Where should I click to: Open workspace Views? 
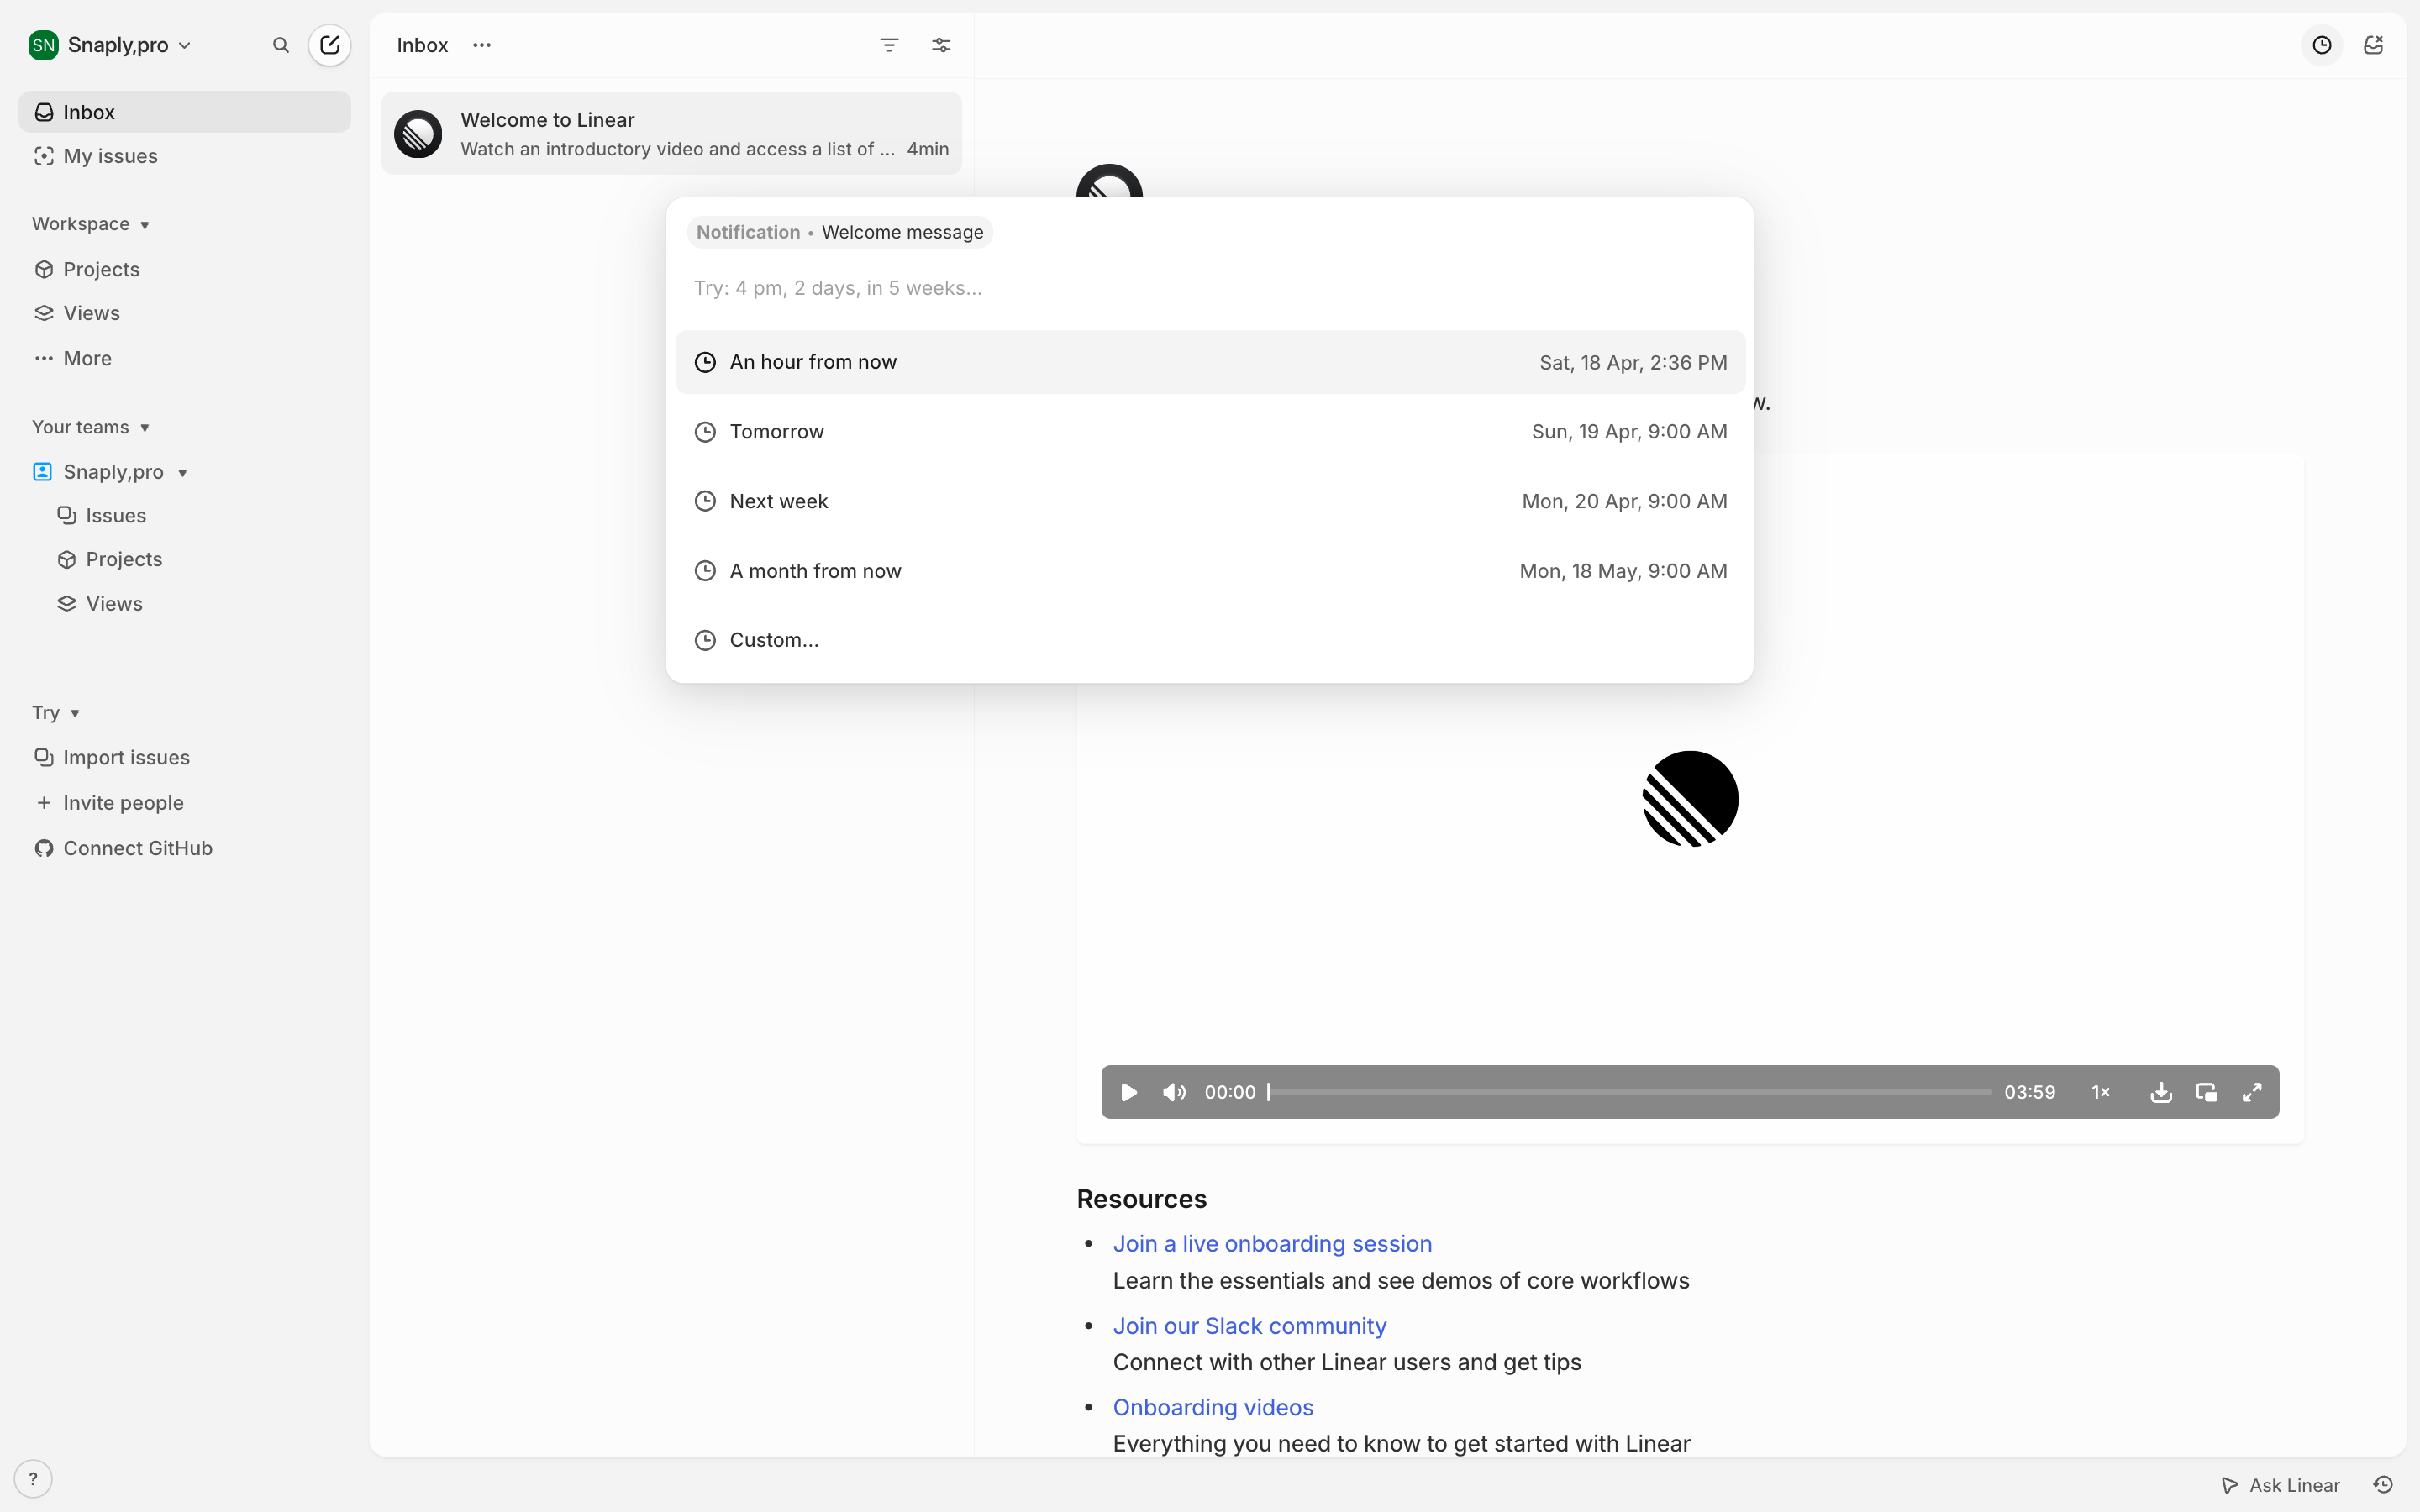(185, 313)
